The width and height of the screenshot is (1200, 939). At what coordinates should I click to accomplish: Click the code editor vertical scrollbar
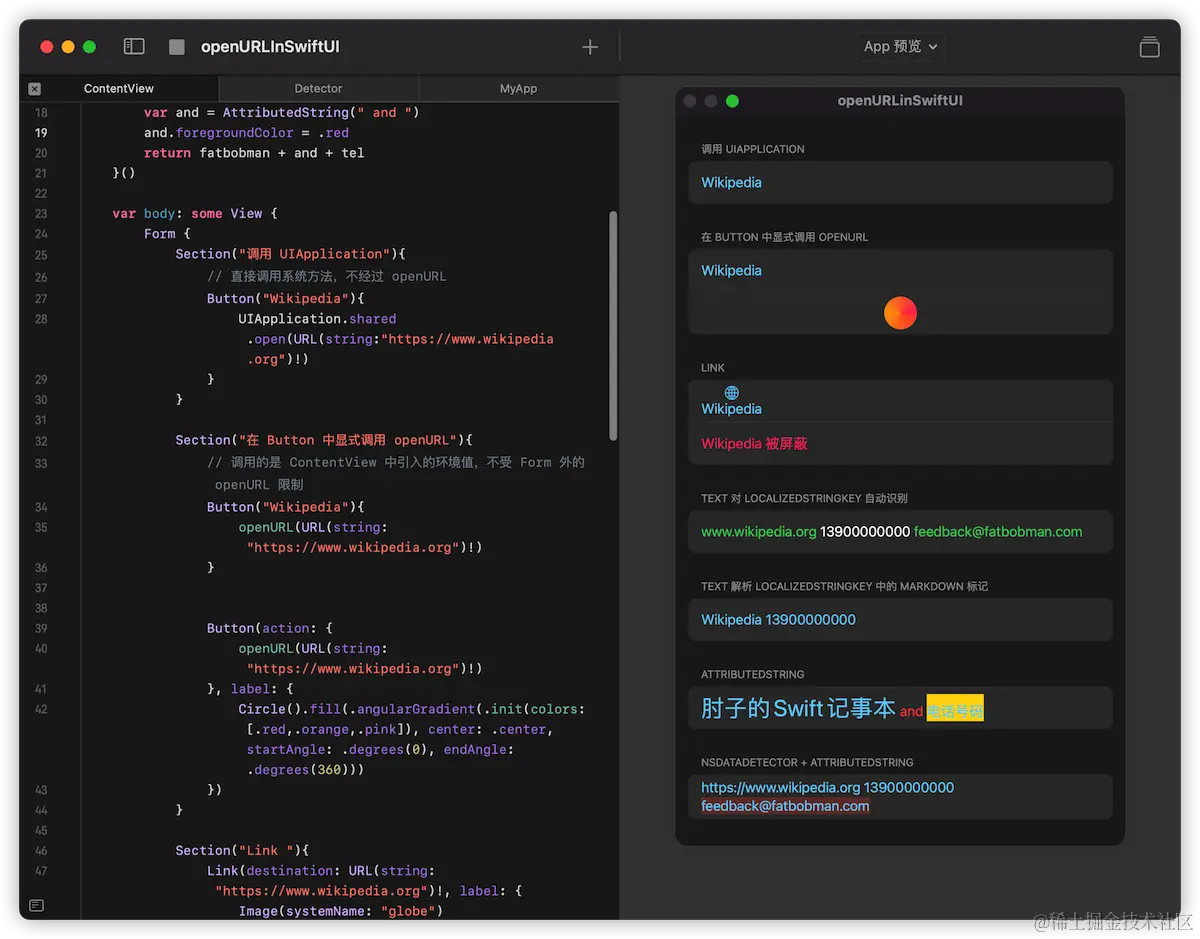coord(613,325)
